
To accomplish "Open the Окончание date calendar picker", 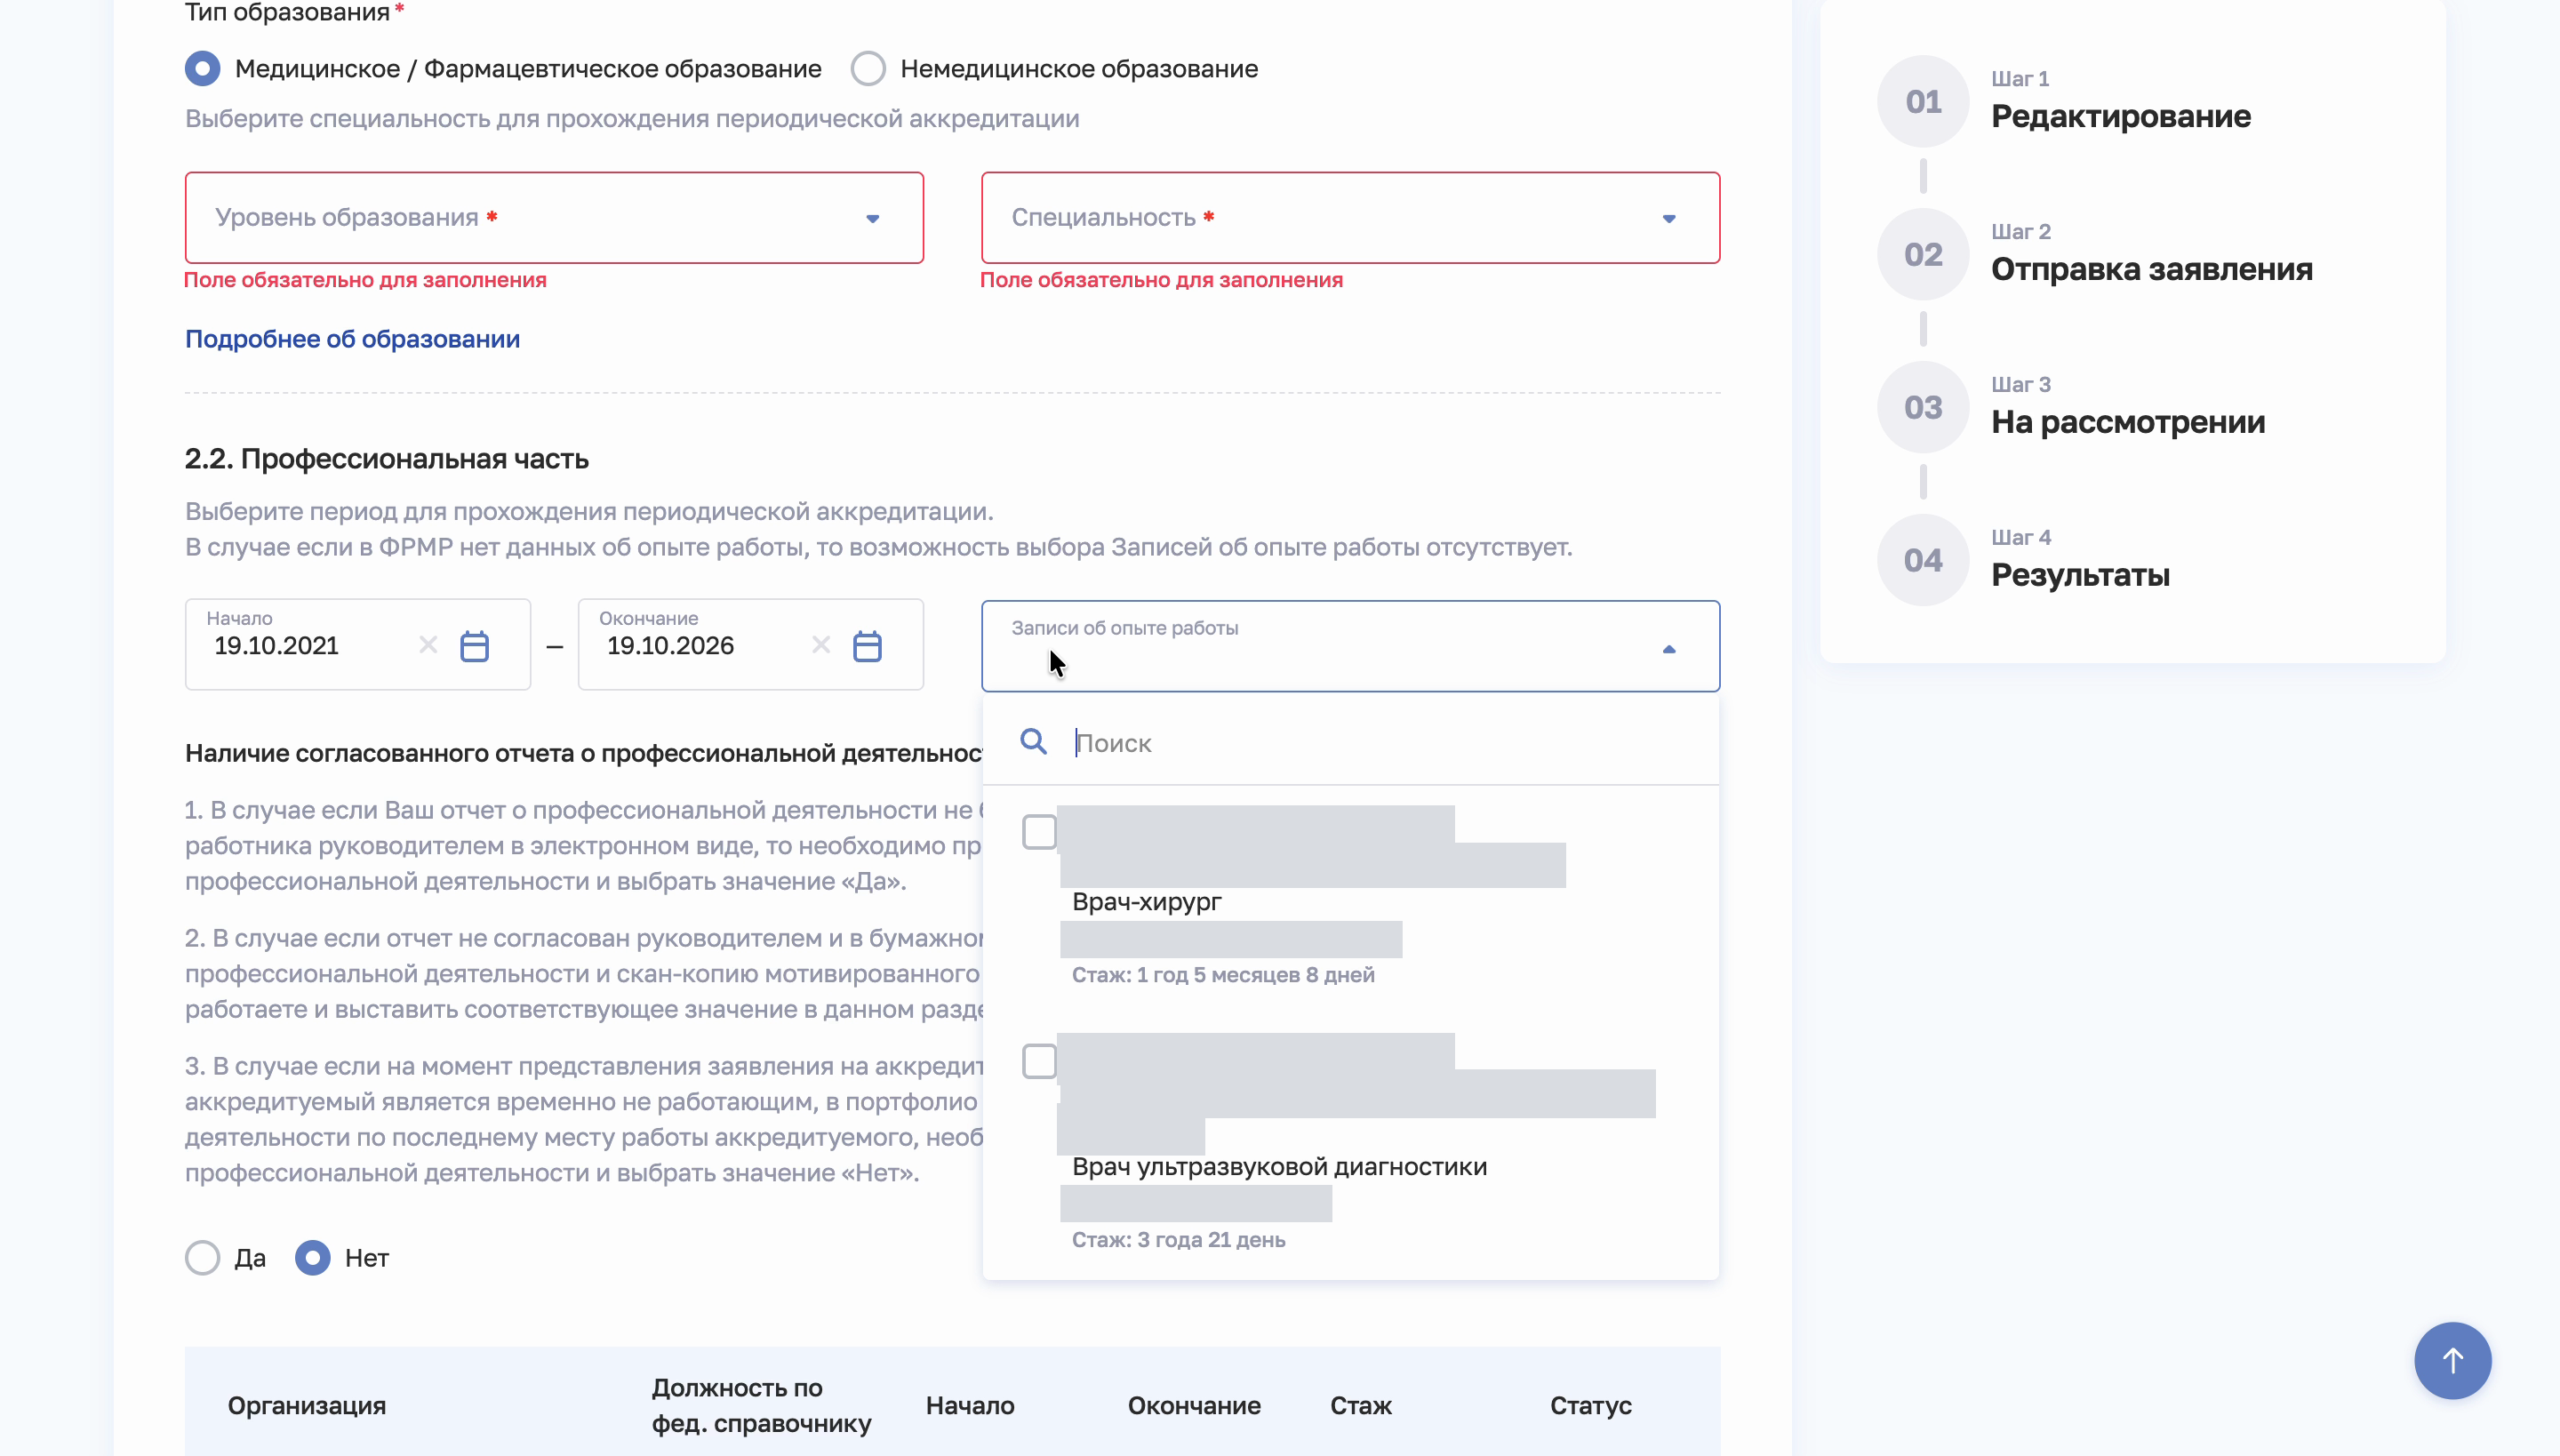I will coord(867,646).
